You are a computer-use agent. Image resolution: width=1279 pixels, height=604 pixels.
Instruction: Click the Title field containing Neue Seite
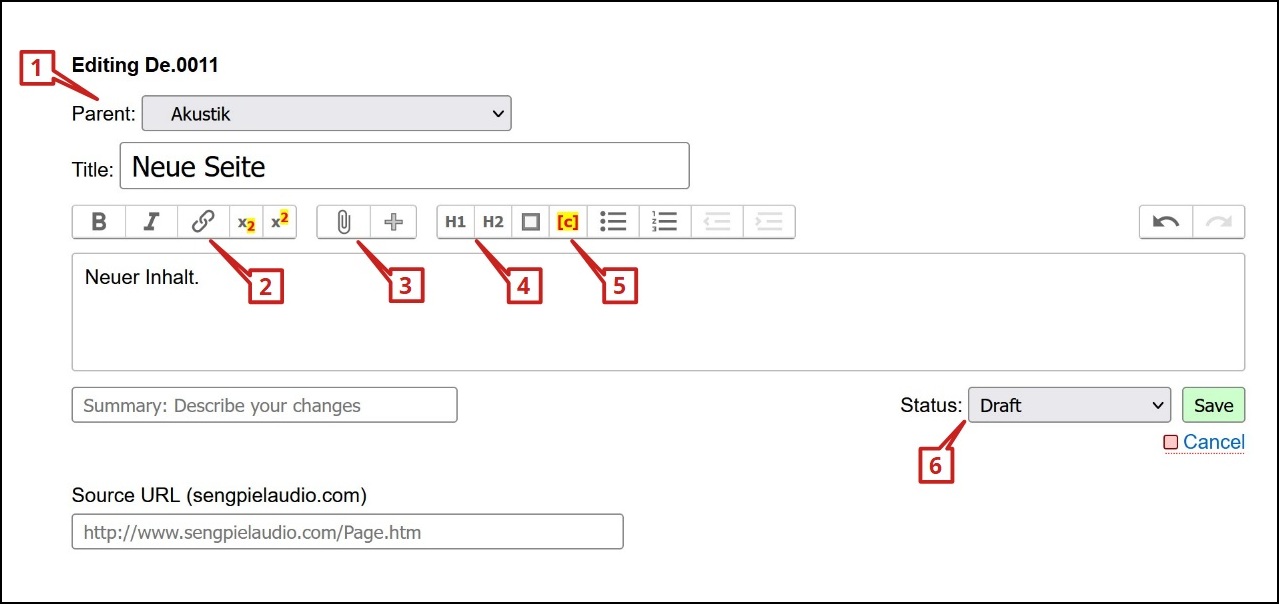(x=404, y=166)
